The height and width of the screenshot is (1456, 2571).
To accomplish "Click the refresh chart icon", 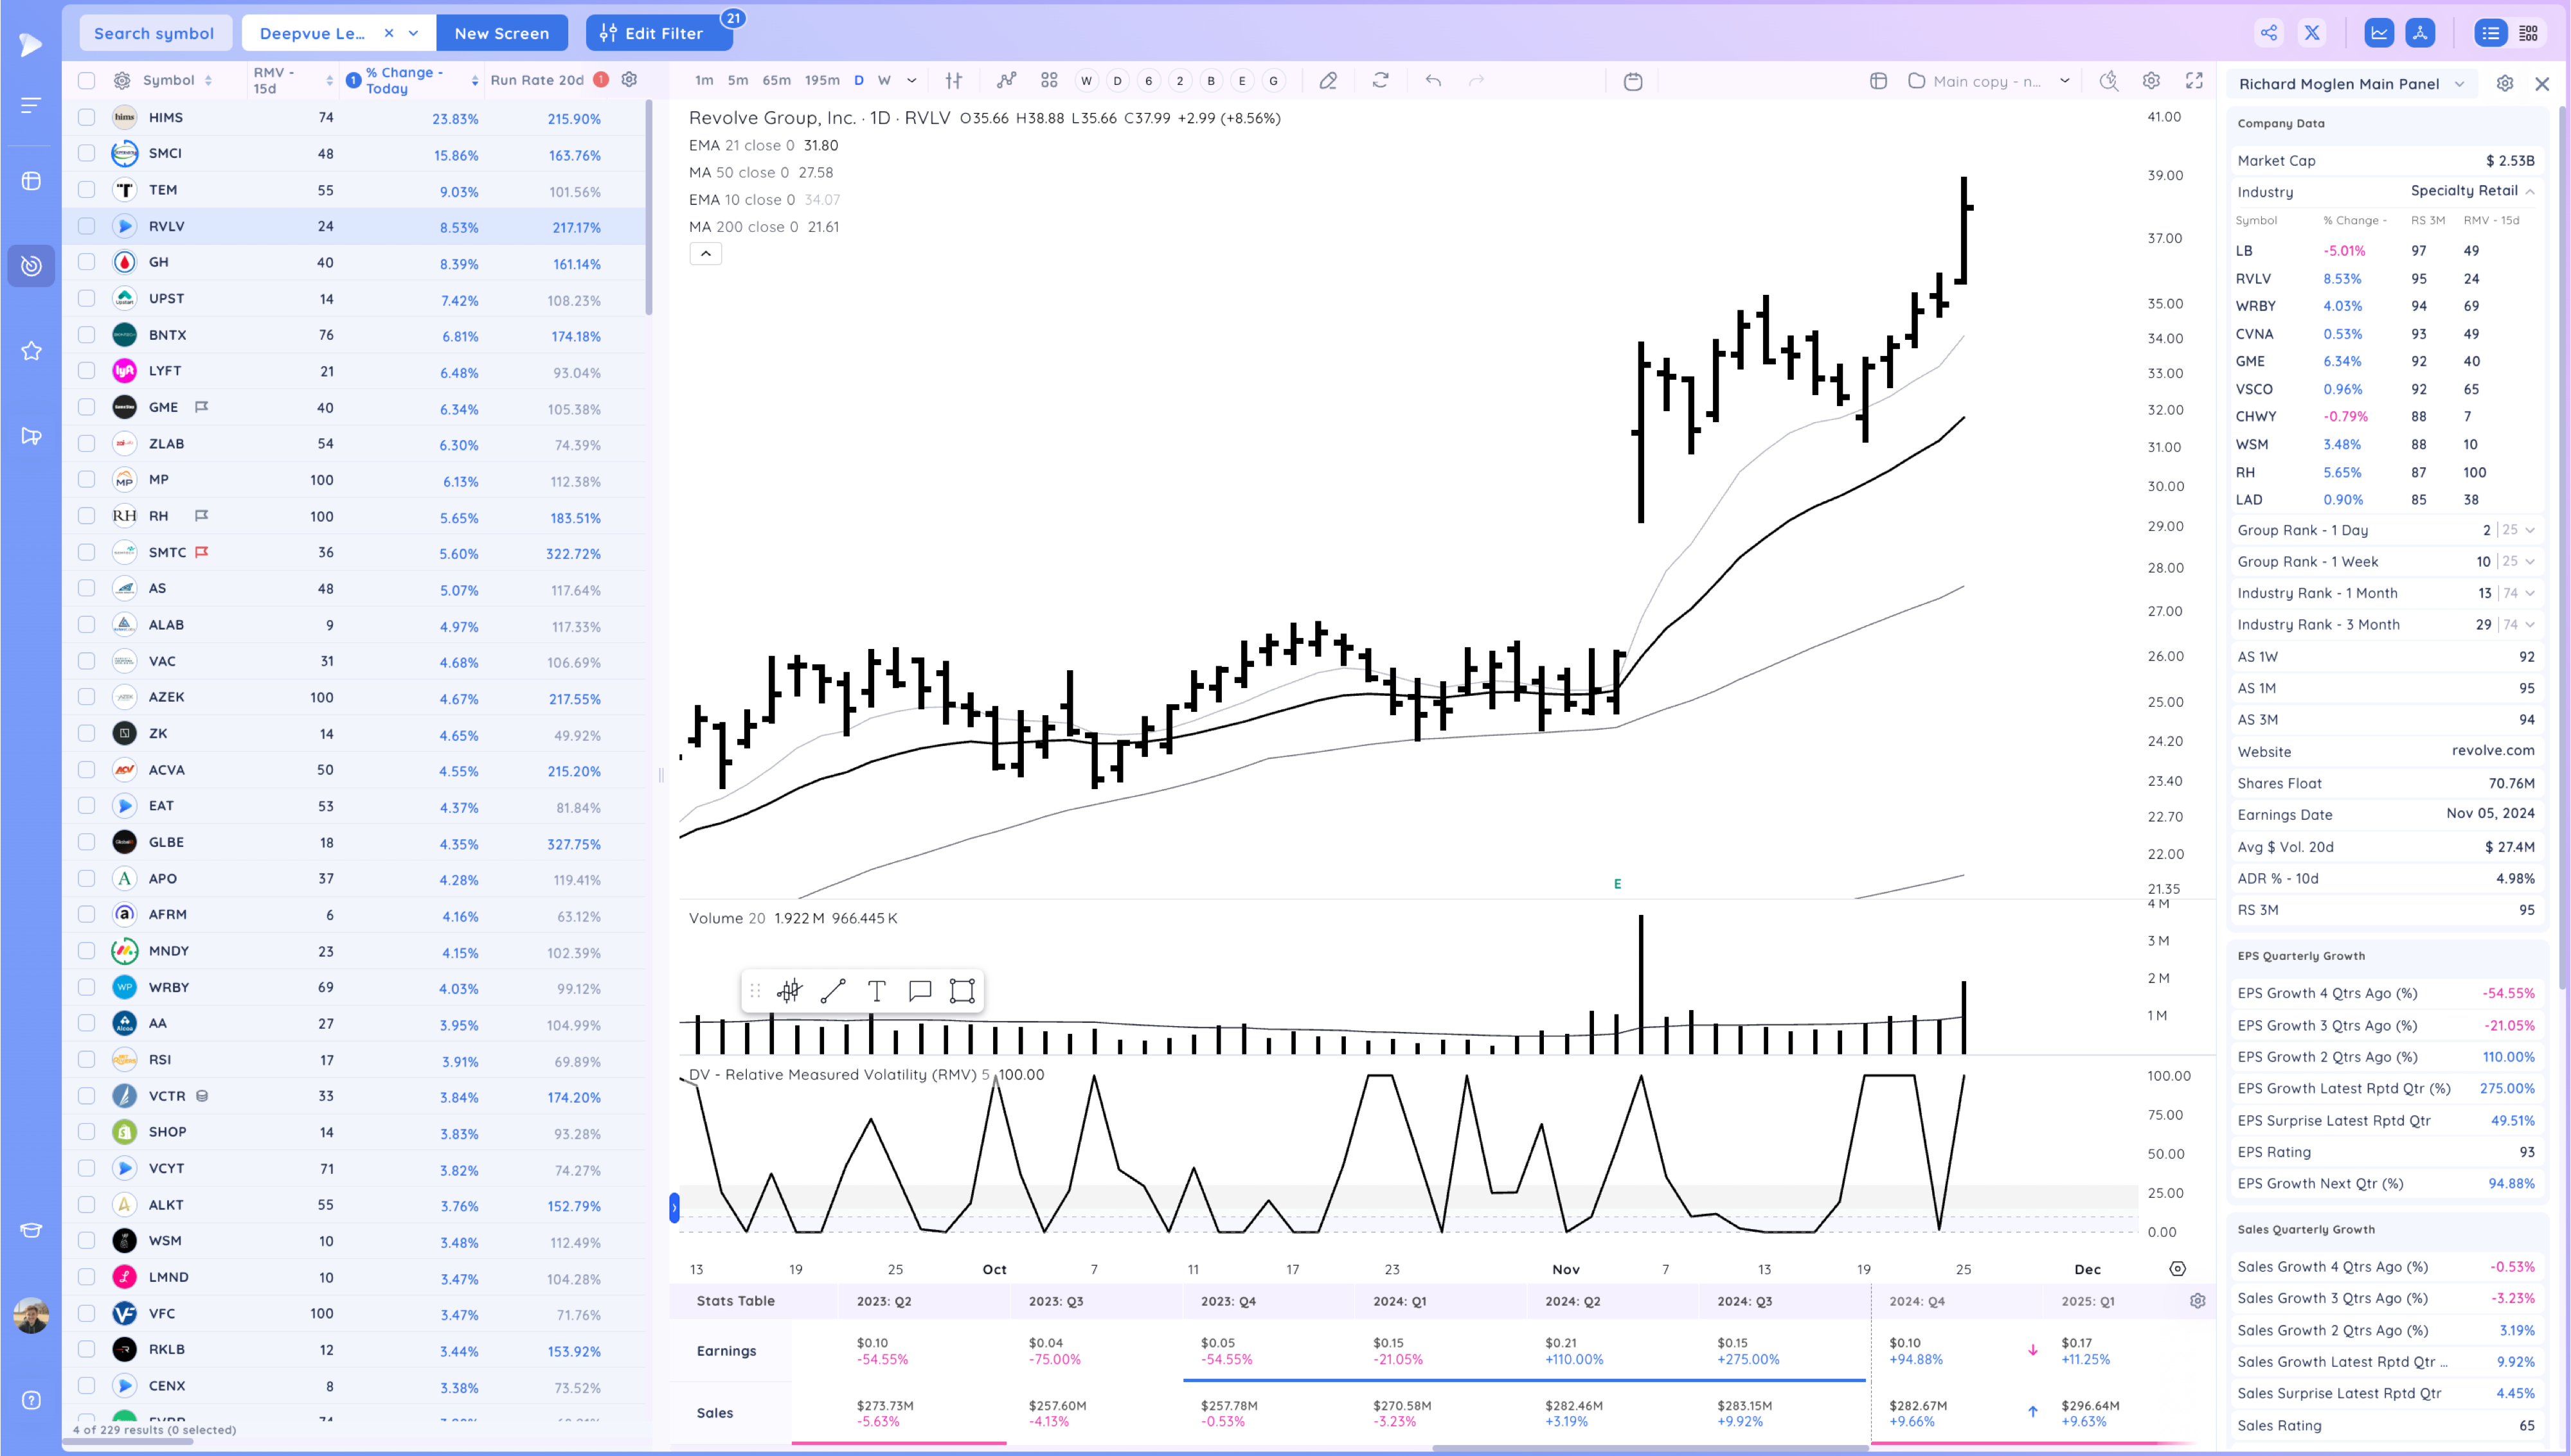I will [x=1381, y=81].
